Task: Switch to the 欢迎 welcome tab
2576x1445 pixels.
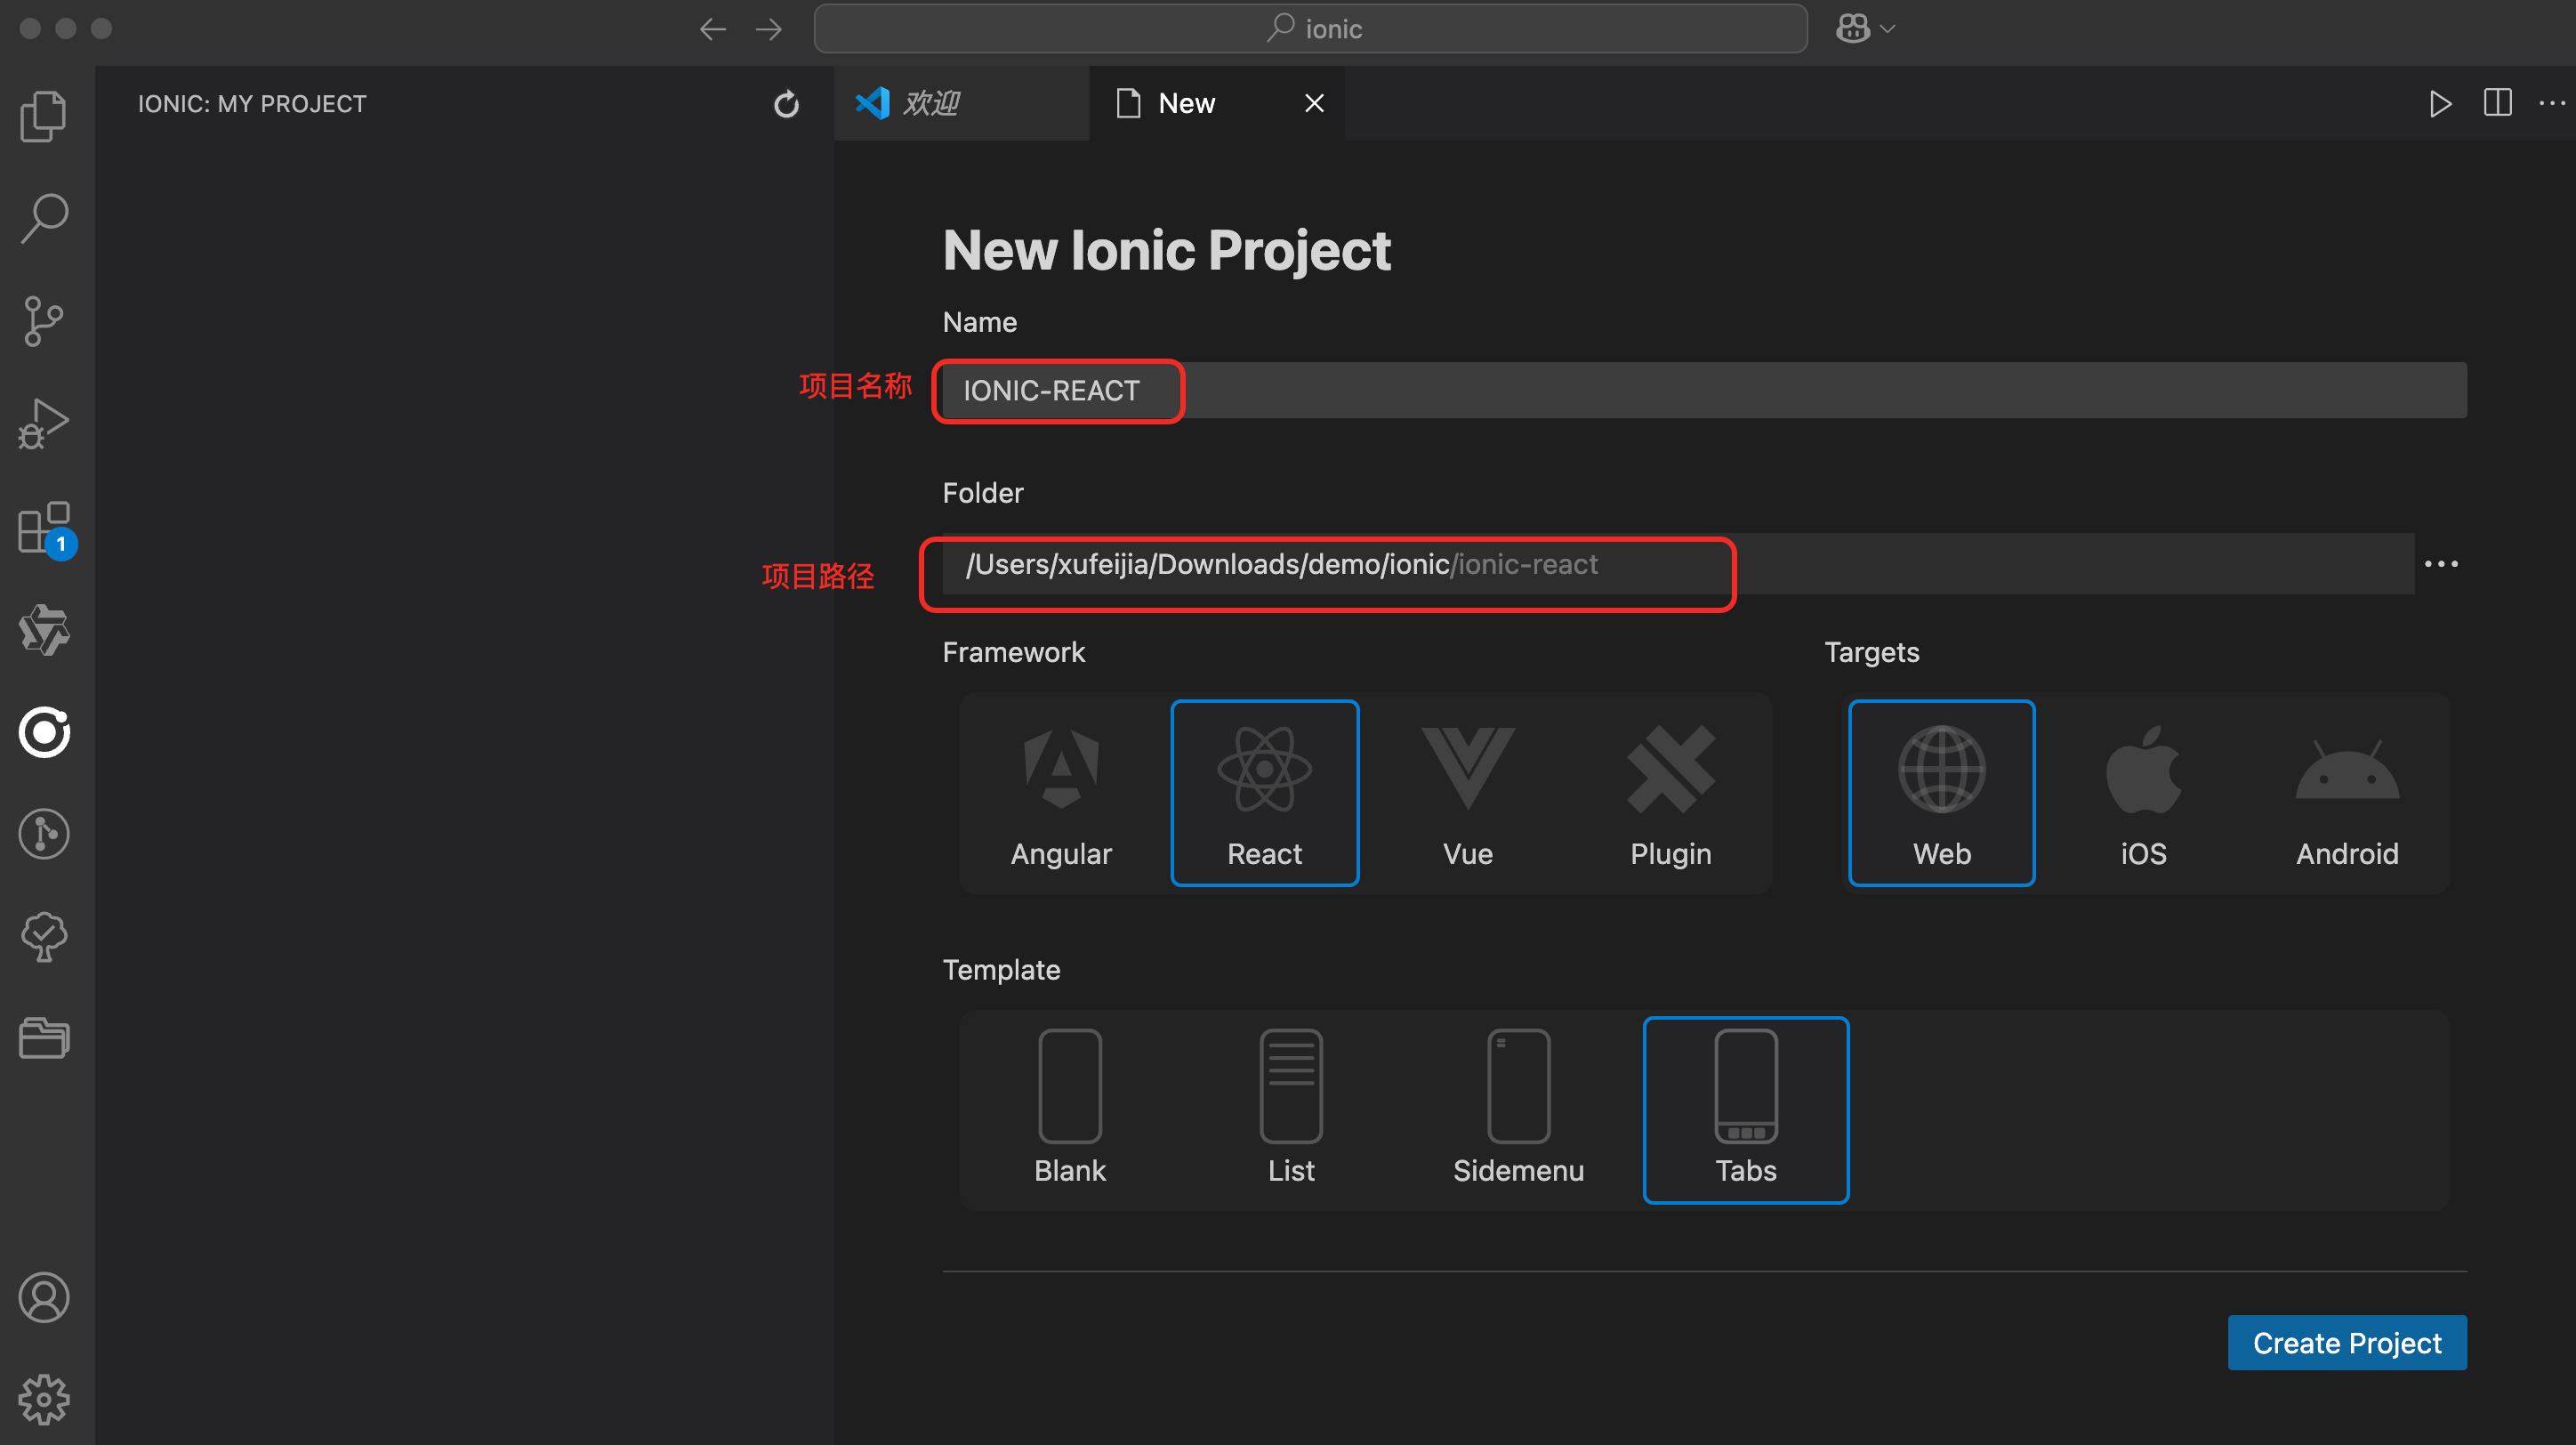Action: coord(930,103)
